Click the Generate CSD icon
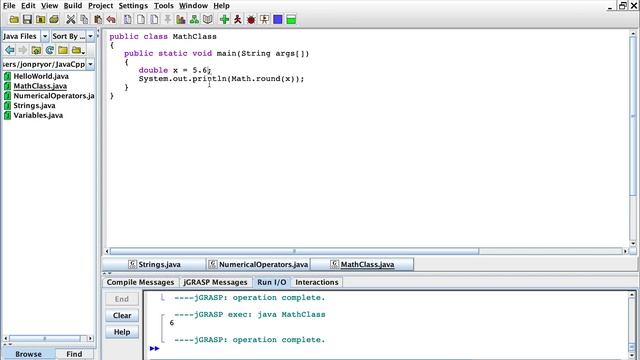The width and height of the screenshot is (640, 360). pos(128,19)
